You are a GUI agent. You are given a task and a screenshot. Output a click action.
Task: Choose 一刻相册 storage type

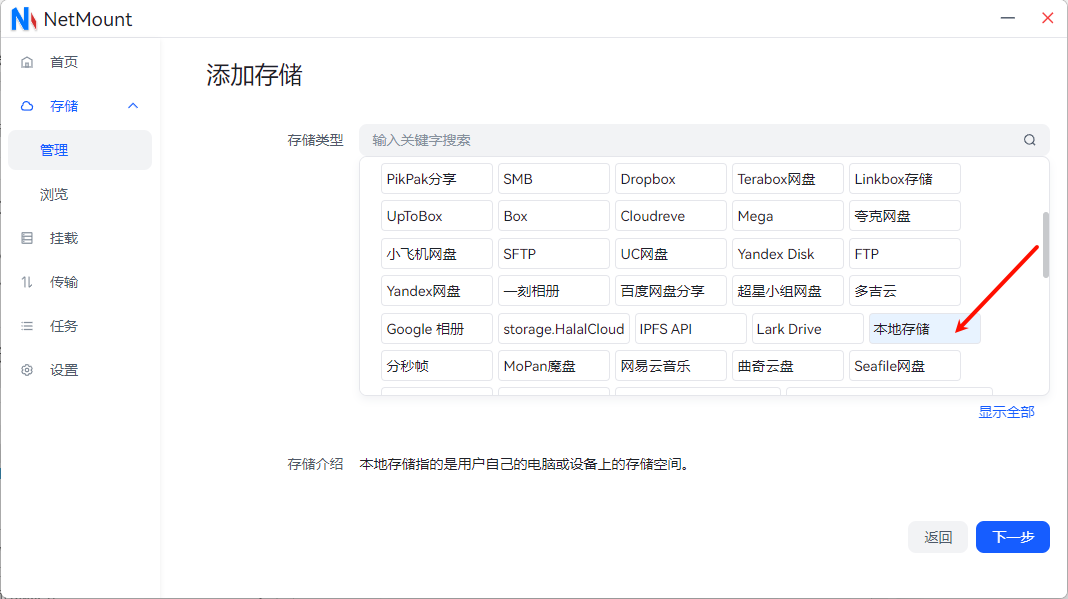pyautogui.click(x=554, y=291)
